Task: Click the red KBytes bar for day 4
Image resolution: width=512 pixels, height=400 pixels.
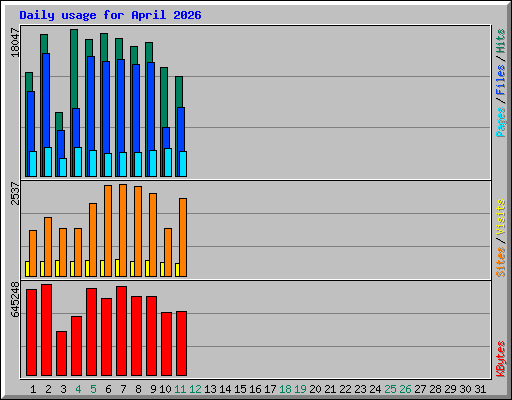Action: pos(76,346)
